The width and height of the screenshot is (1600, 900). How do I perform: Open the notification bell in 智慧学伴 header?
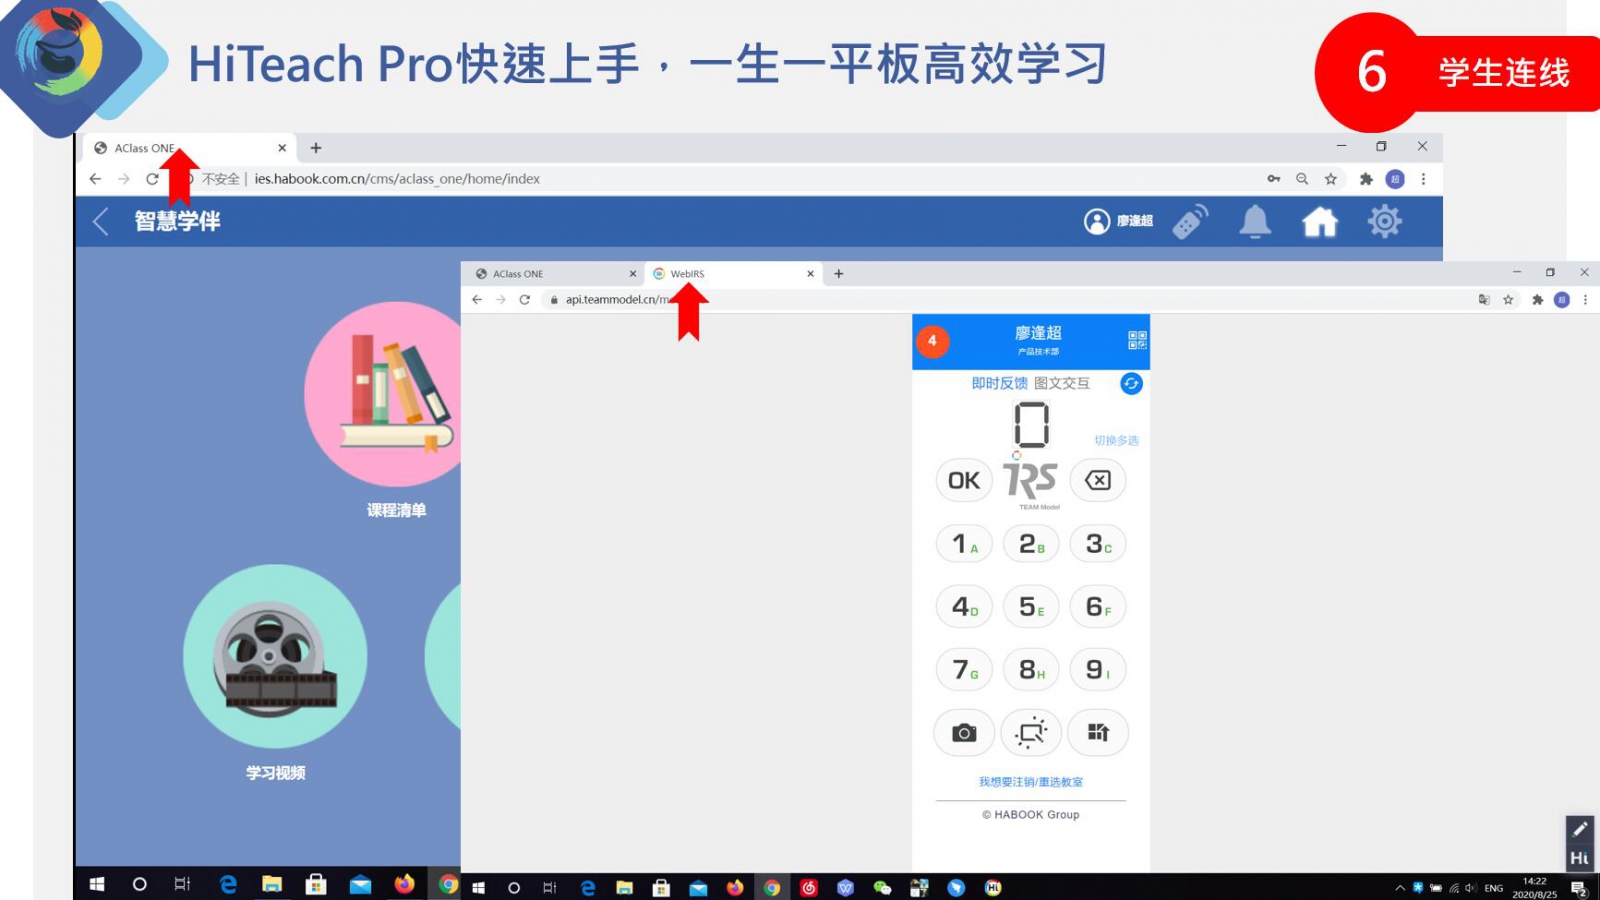1254,222
